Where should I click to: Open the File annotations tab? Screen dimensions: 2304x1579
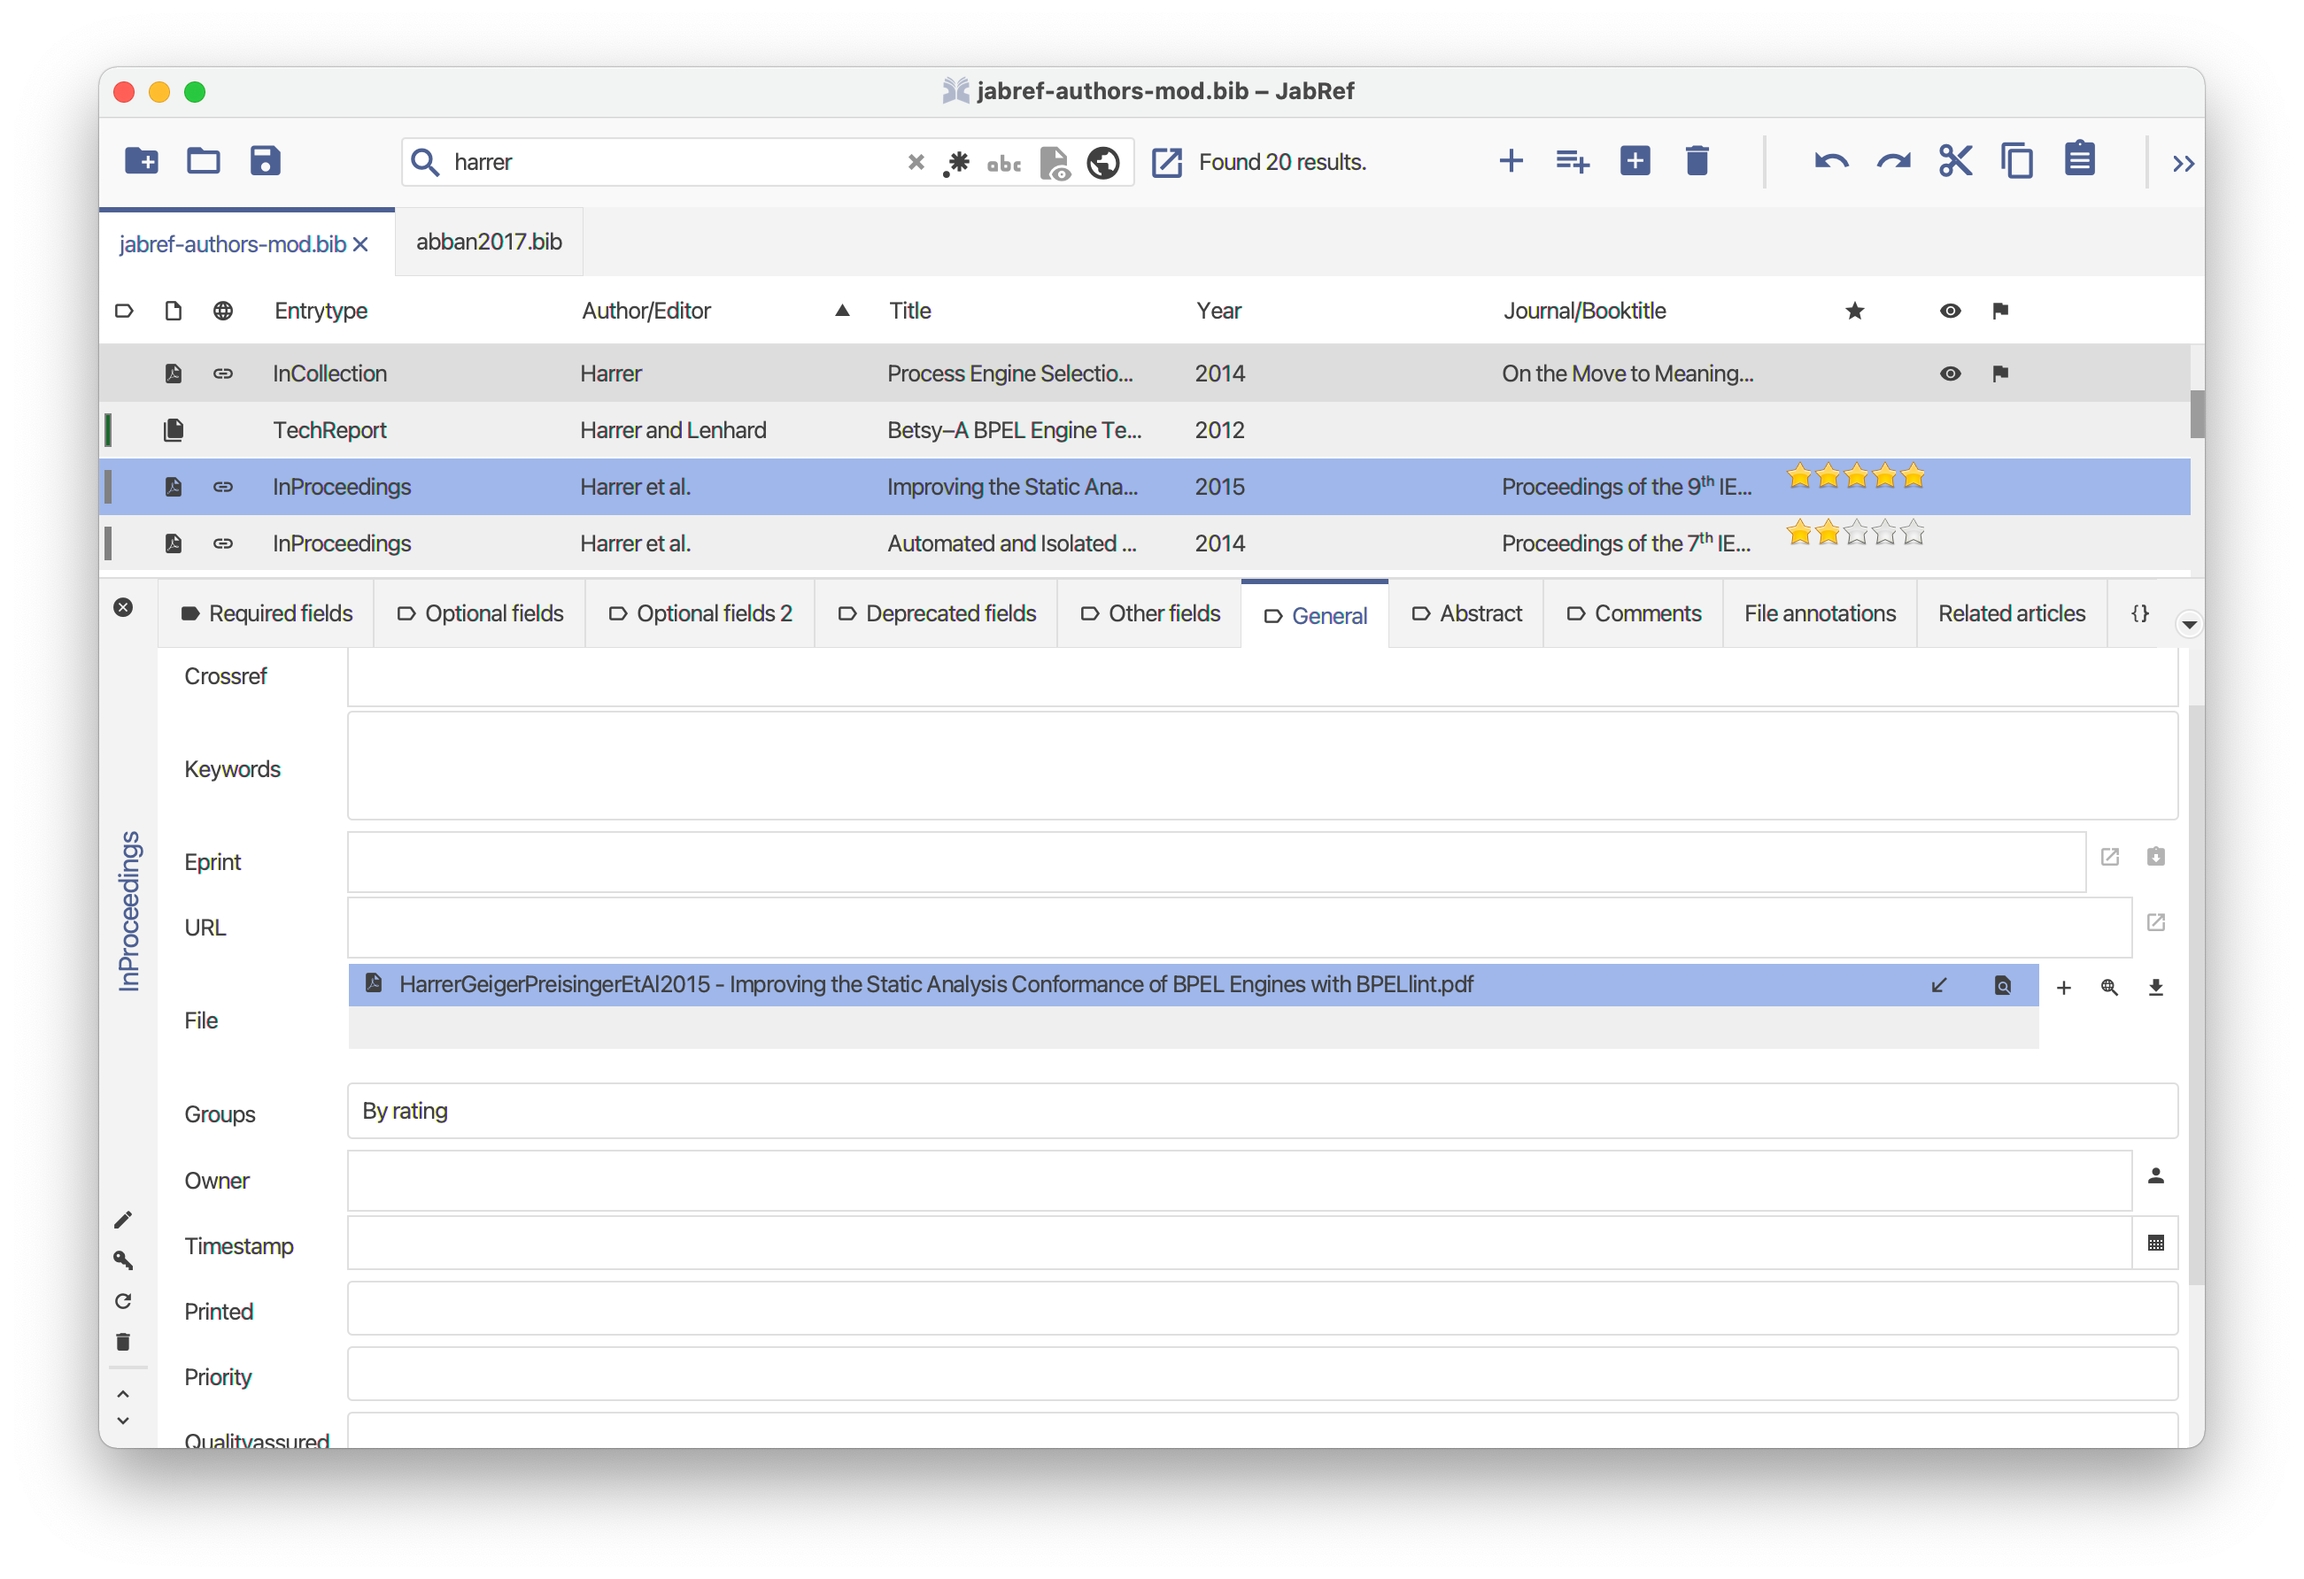pyautogui.click(x=1820, y=614)
